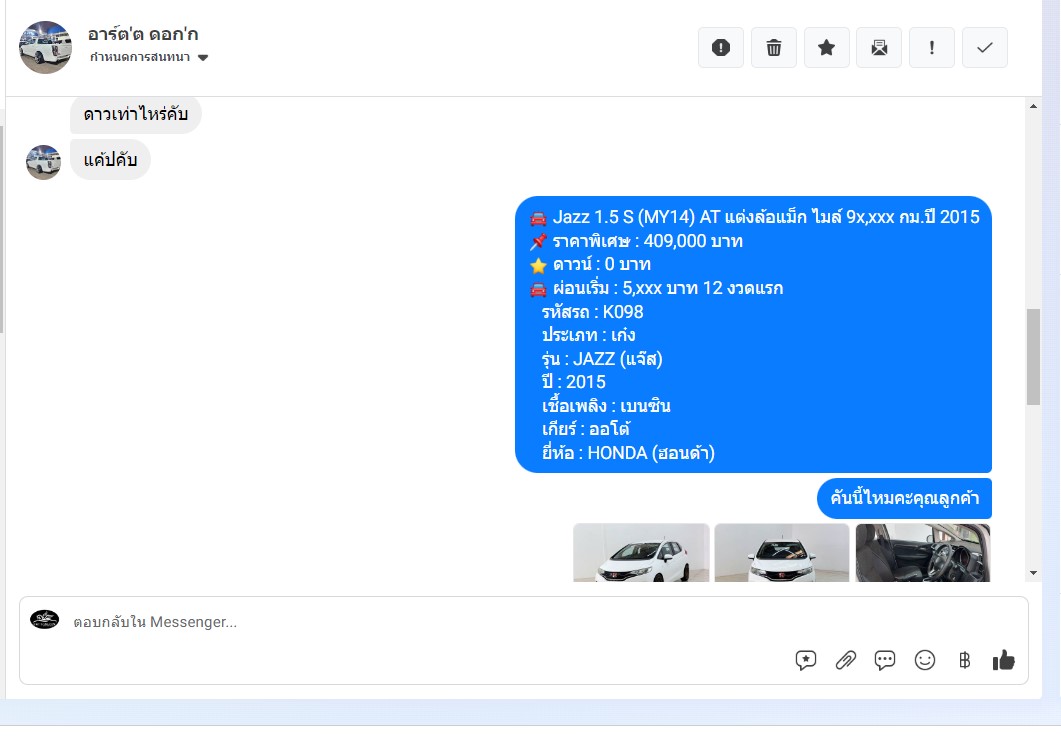Image resolution: width=1061 pixels, height=754 pixels.
Task: Click the page avatar beside reply box
Action: 45,620
